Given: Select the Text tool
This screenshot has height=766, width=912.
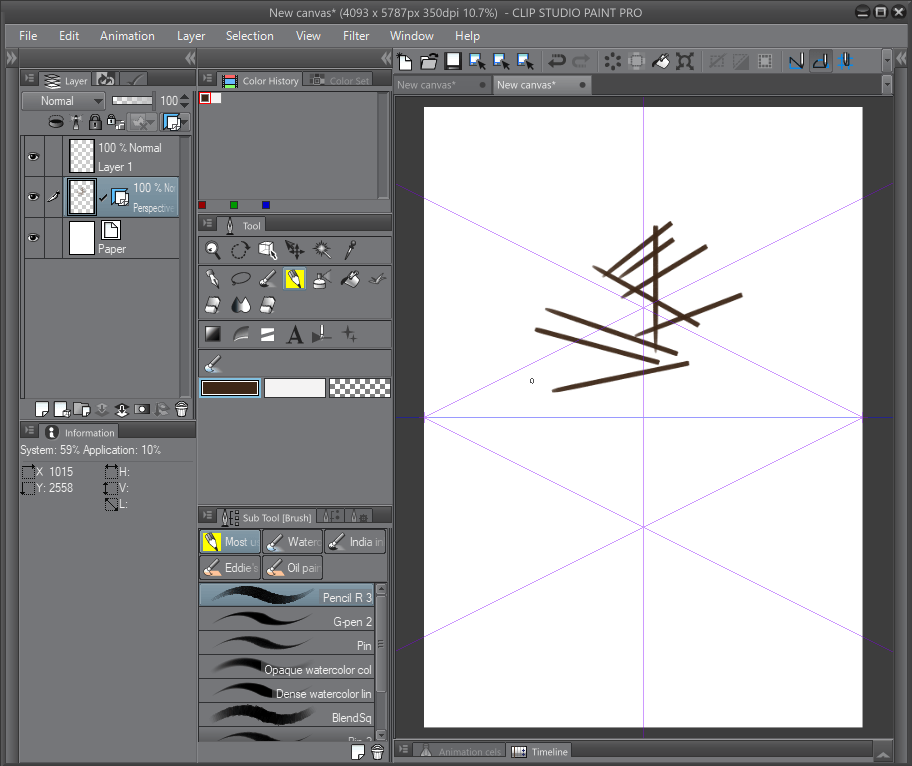Looking at the screenshot, I should (x=295, y=334).
